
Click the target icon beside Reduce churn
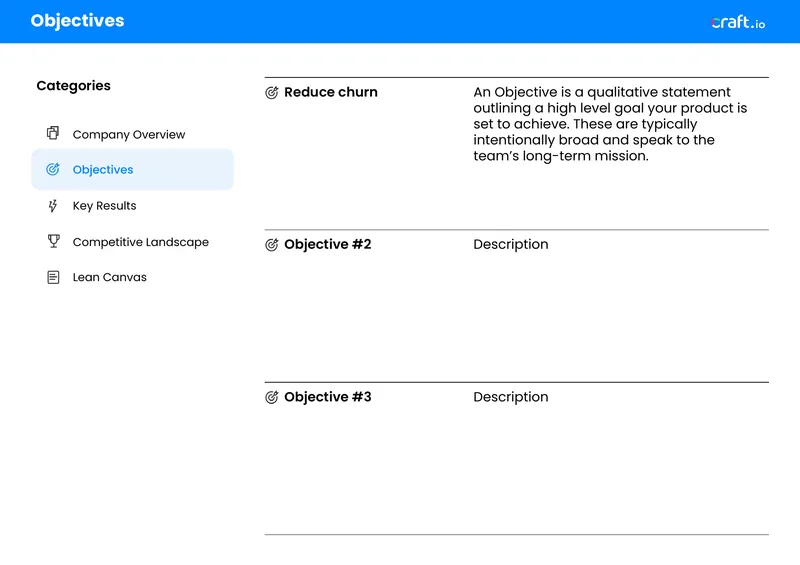272,92
